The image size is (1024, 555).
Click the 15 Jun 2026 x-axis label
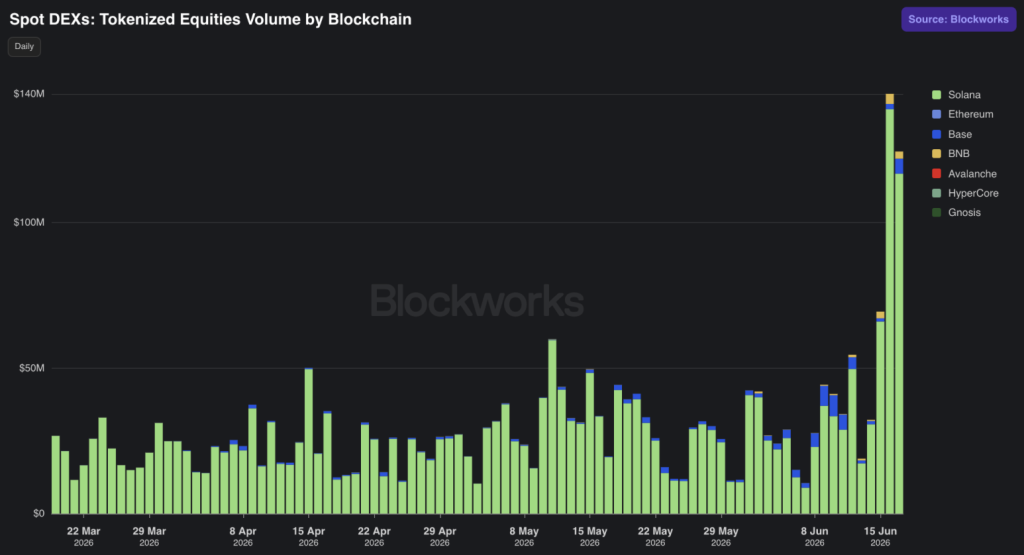(880, 536)
